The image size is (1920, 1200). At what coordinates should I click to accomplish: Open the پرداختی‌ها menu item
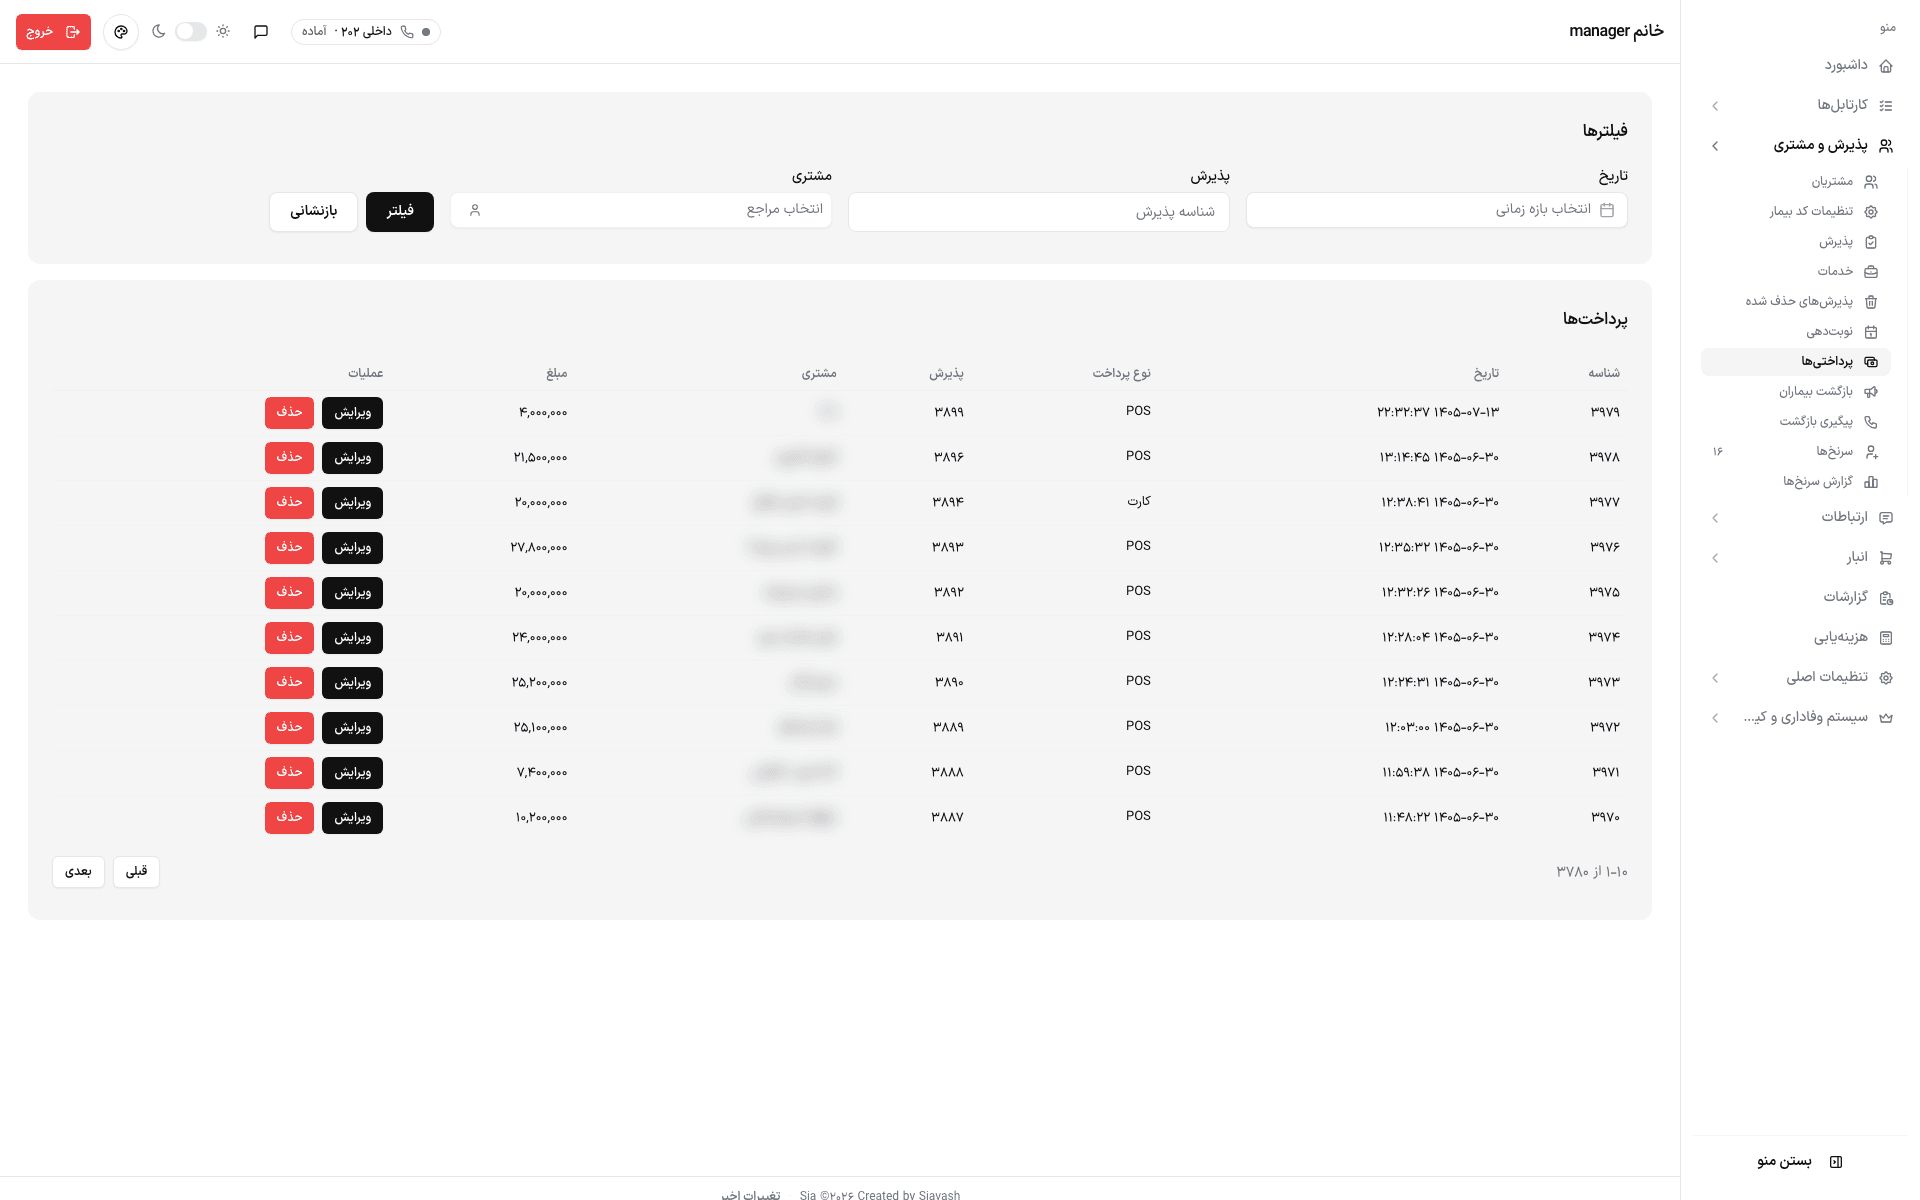pyautogui.click(x=1796, y=362)
